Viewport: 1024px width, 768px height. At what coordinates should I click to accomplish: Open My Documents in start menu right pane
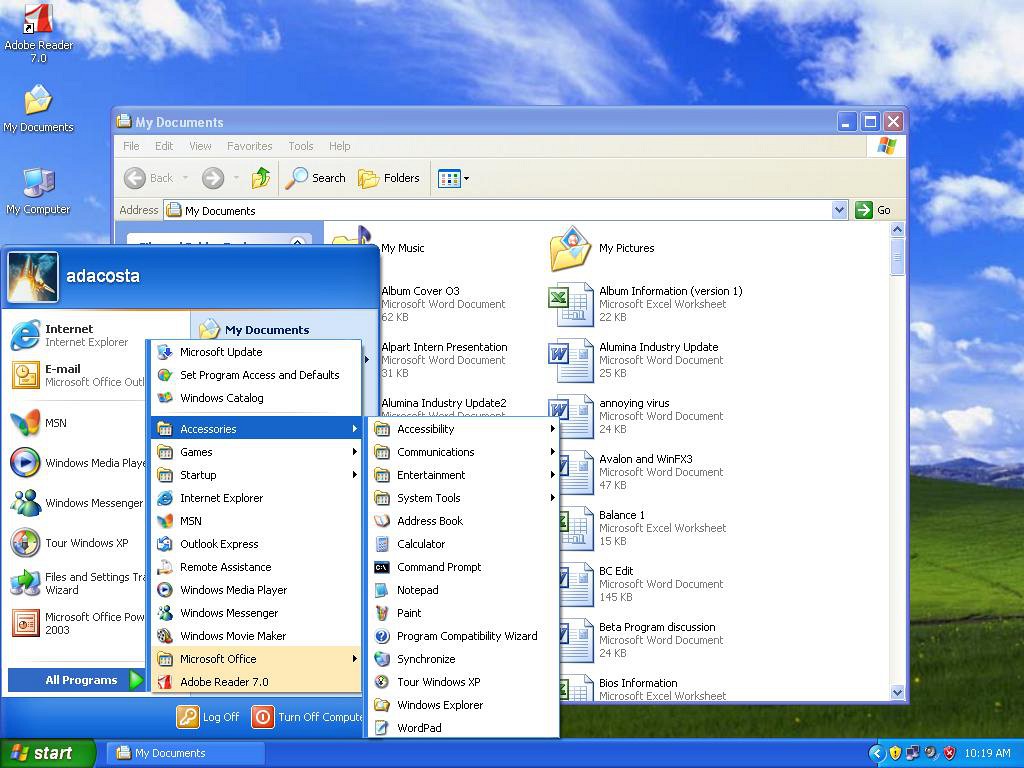point(255,329)
